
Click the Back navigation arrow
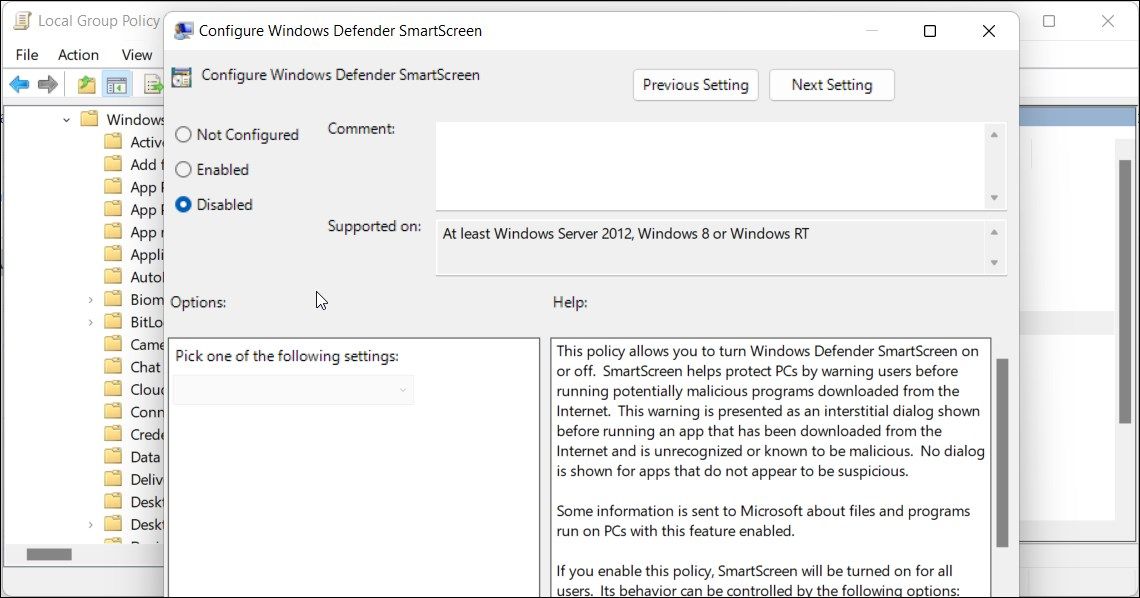click(x=18, y=84)
